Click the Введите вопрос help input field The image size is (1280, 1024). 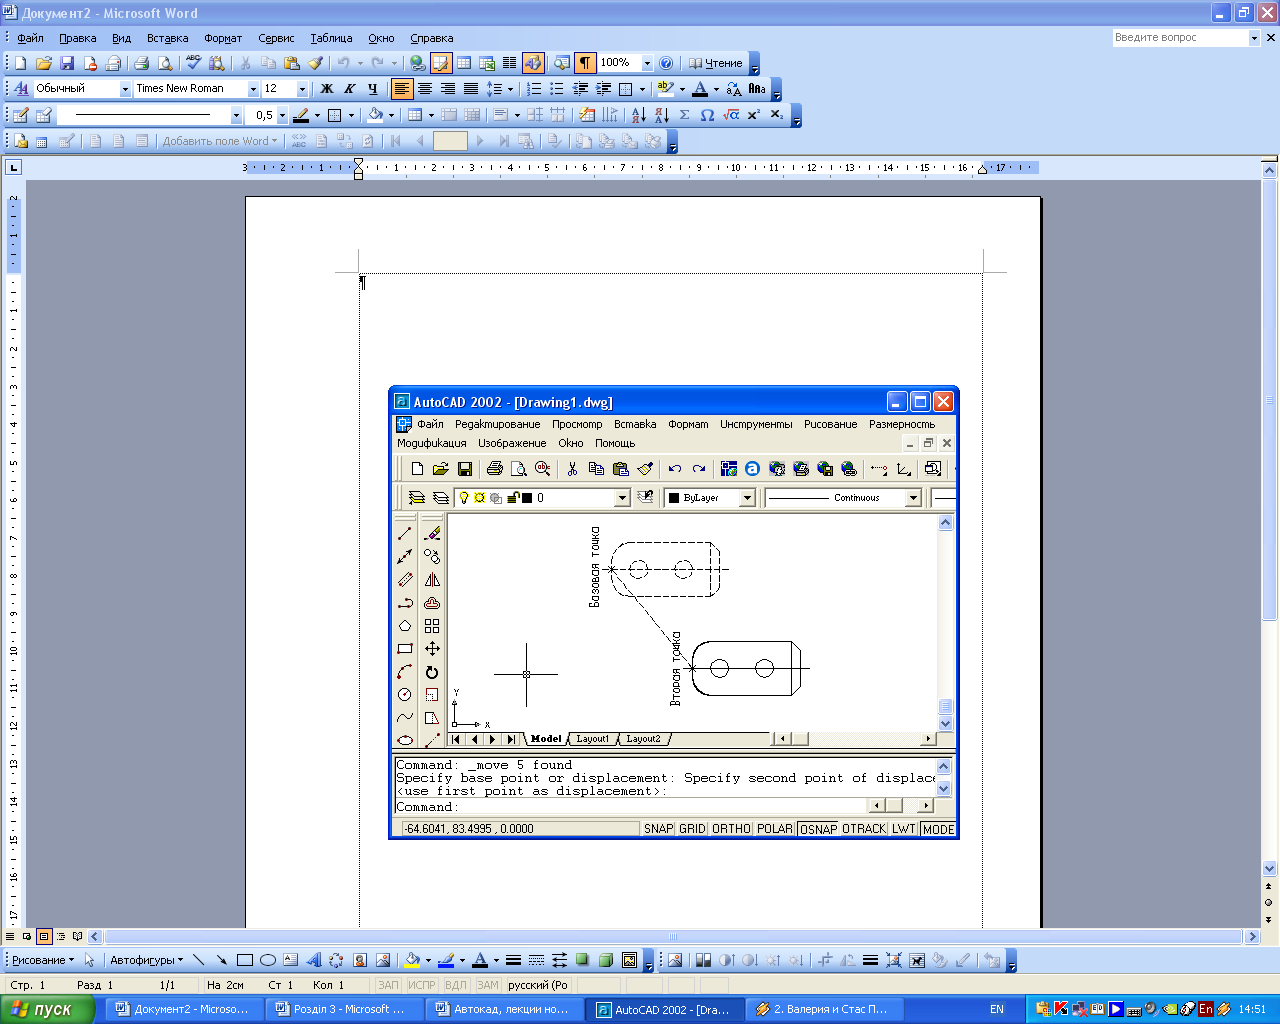coord(1180,37)
